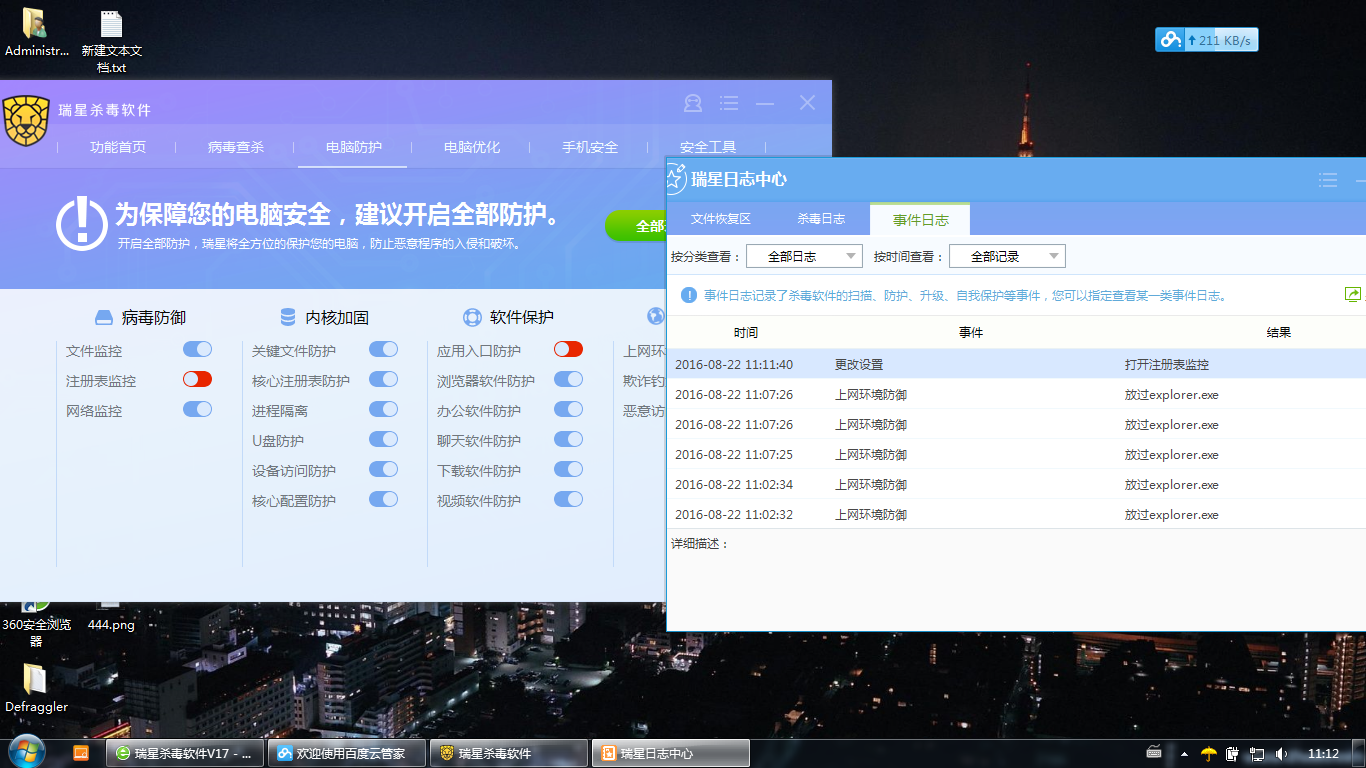Viewport: 1366px width, 768px height.
Task: Expand the 全部日志 category dropdown
Action: tap(804, 256)
